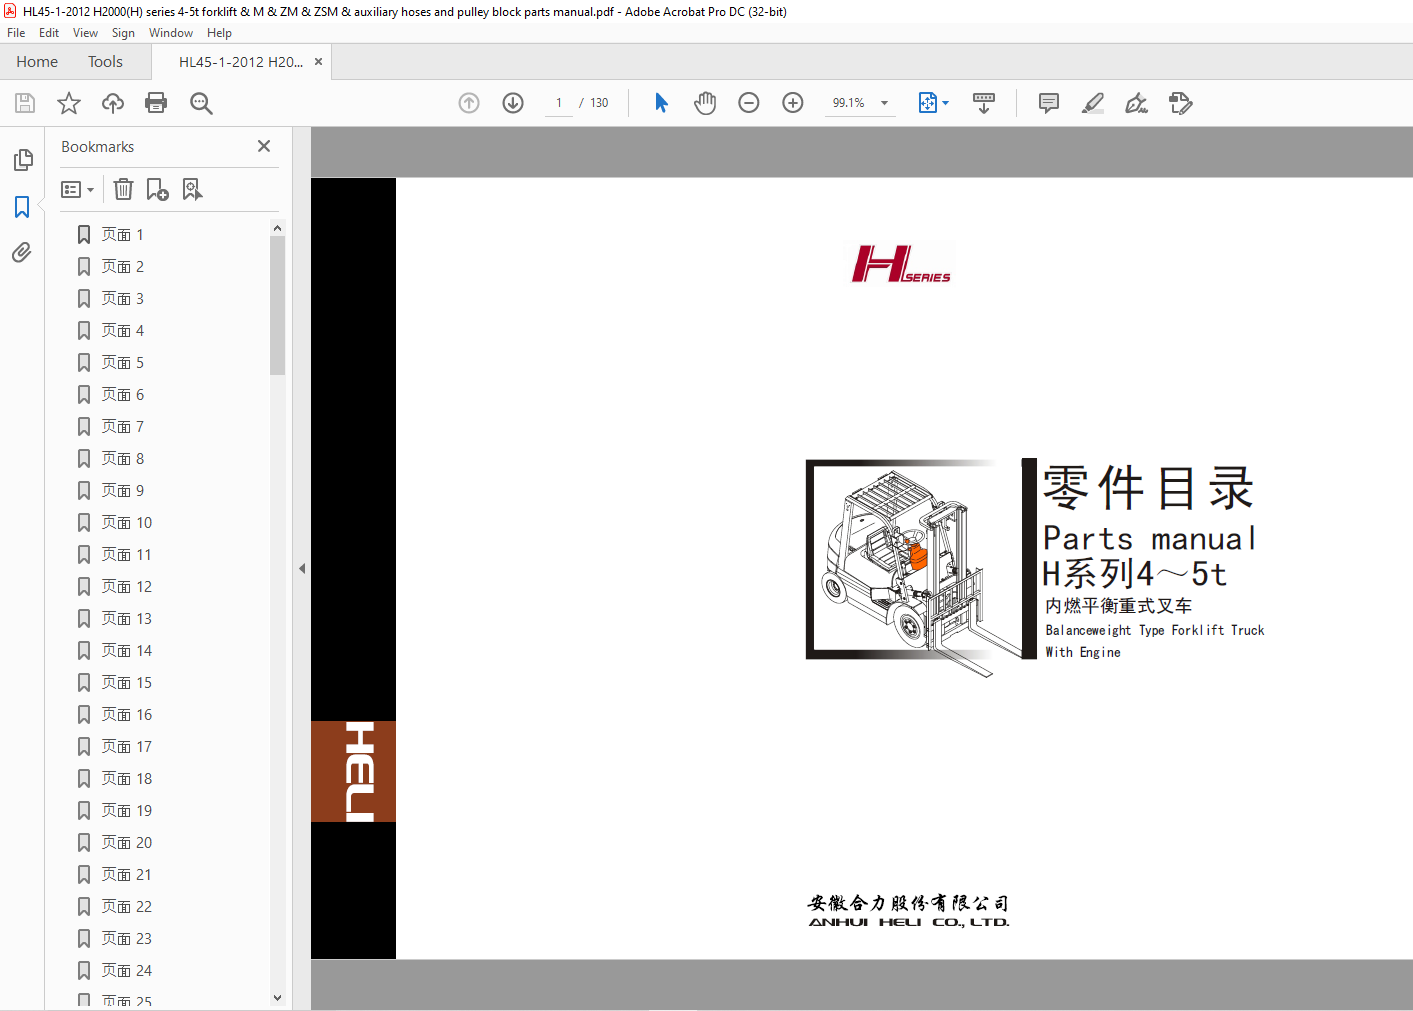The height and width of the screenshot is (1011, 1413).
Task: Add a comment with sticky note icon
Action: (1049, 103)
